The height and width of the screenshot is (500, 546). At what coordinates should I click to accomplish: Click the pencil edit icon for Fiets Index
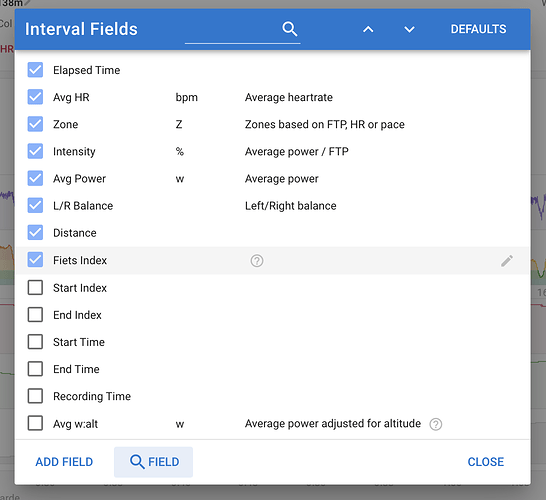pyautogui.click(x=507, y=261)
